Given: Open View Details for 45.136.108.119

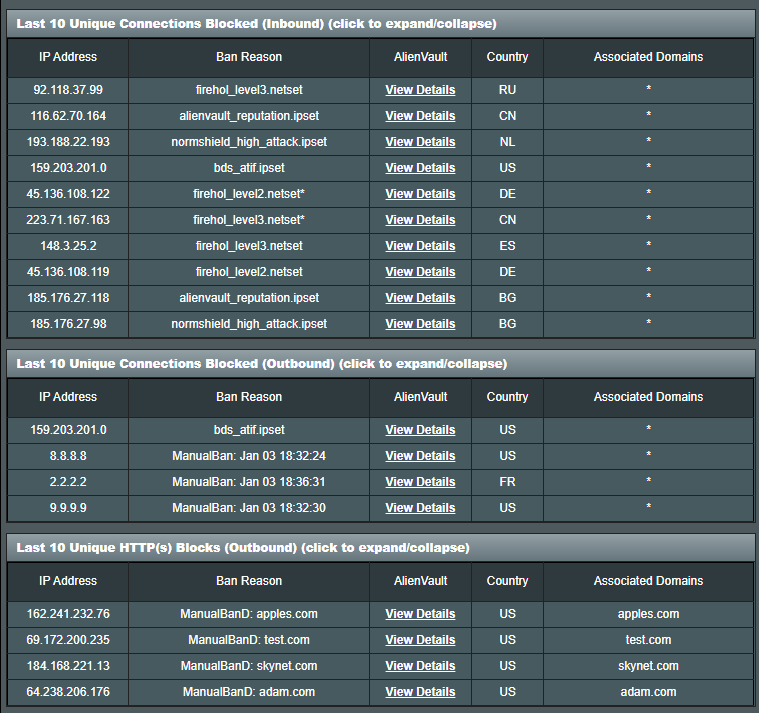Looking at the screenshot, I should [x=420, y=272].
